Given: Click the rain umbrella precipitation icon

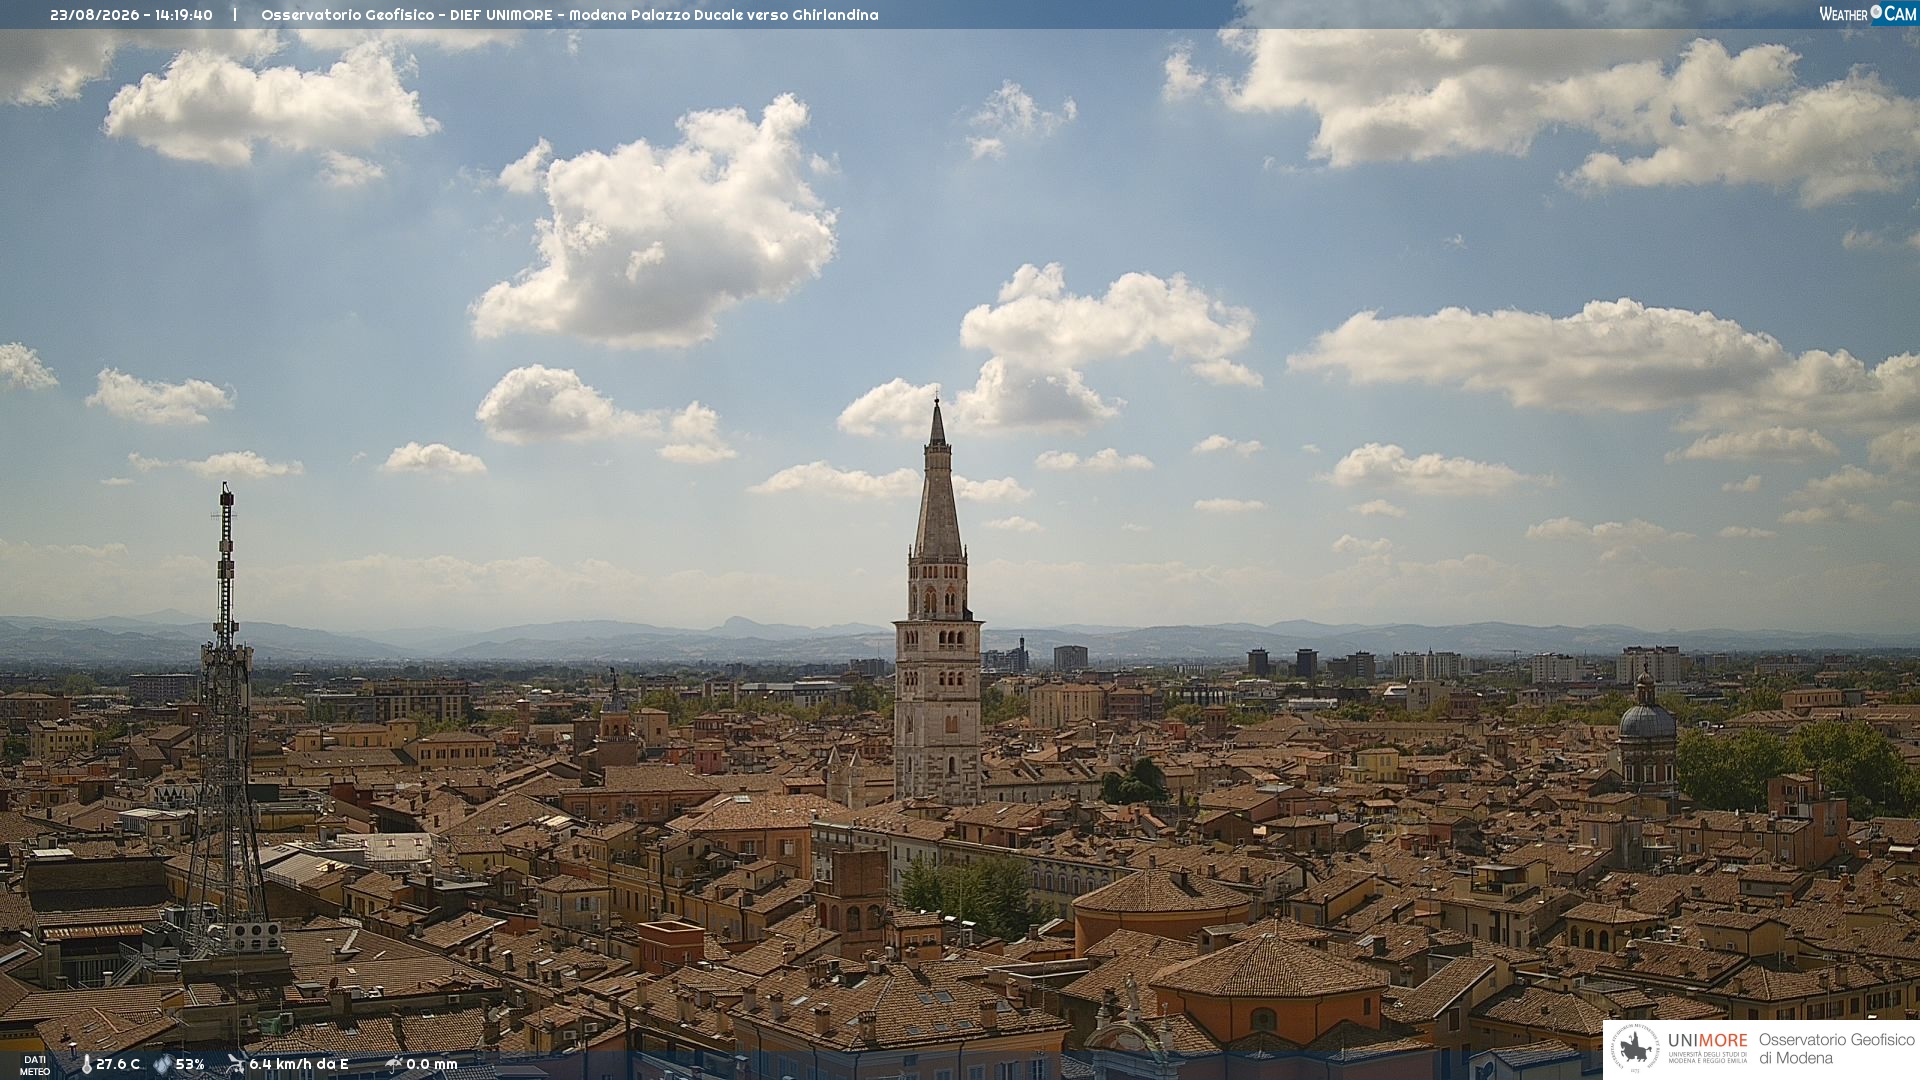Looking at the screenshot, I should (393, 1064).
